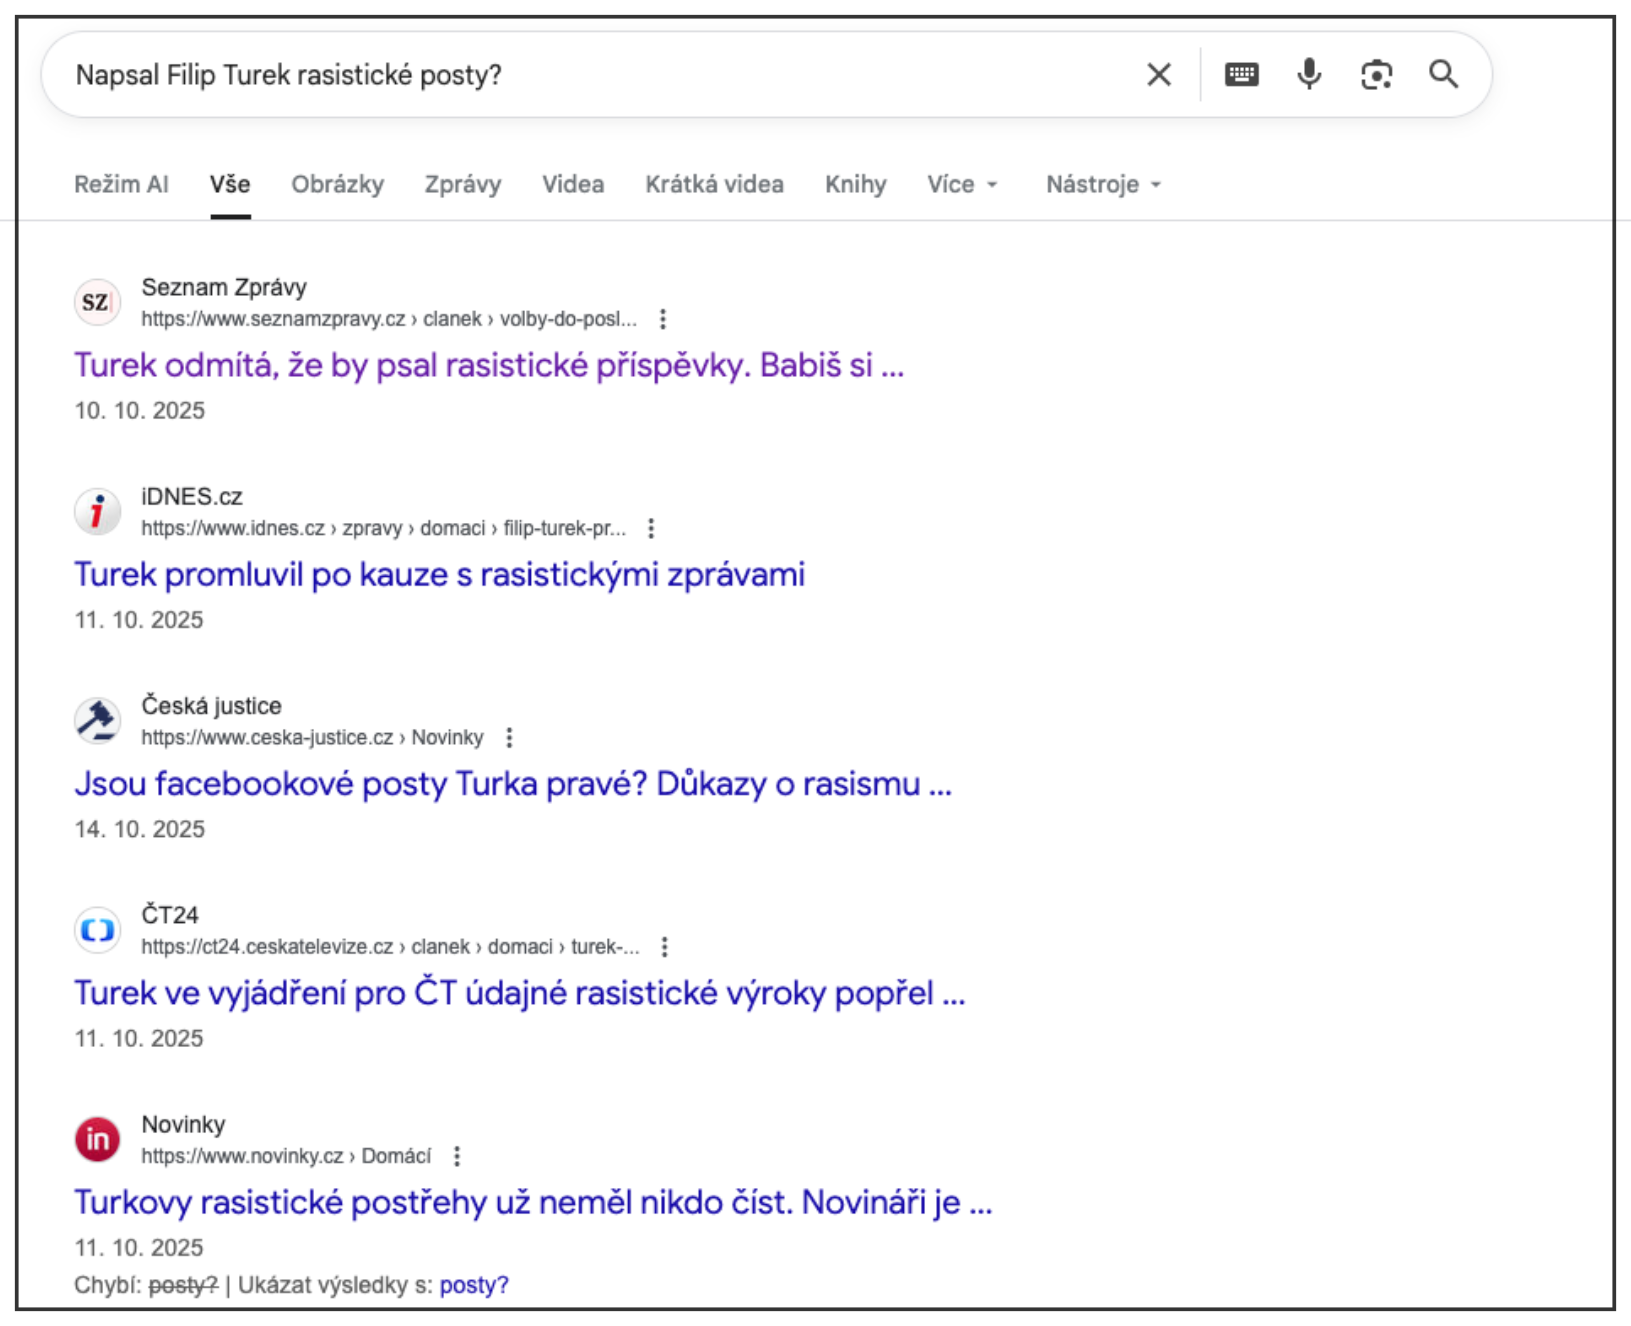Click the magnifying glass search button
1631x1326 pixels.
(x=1443, y=75)
